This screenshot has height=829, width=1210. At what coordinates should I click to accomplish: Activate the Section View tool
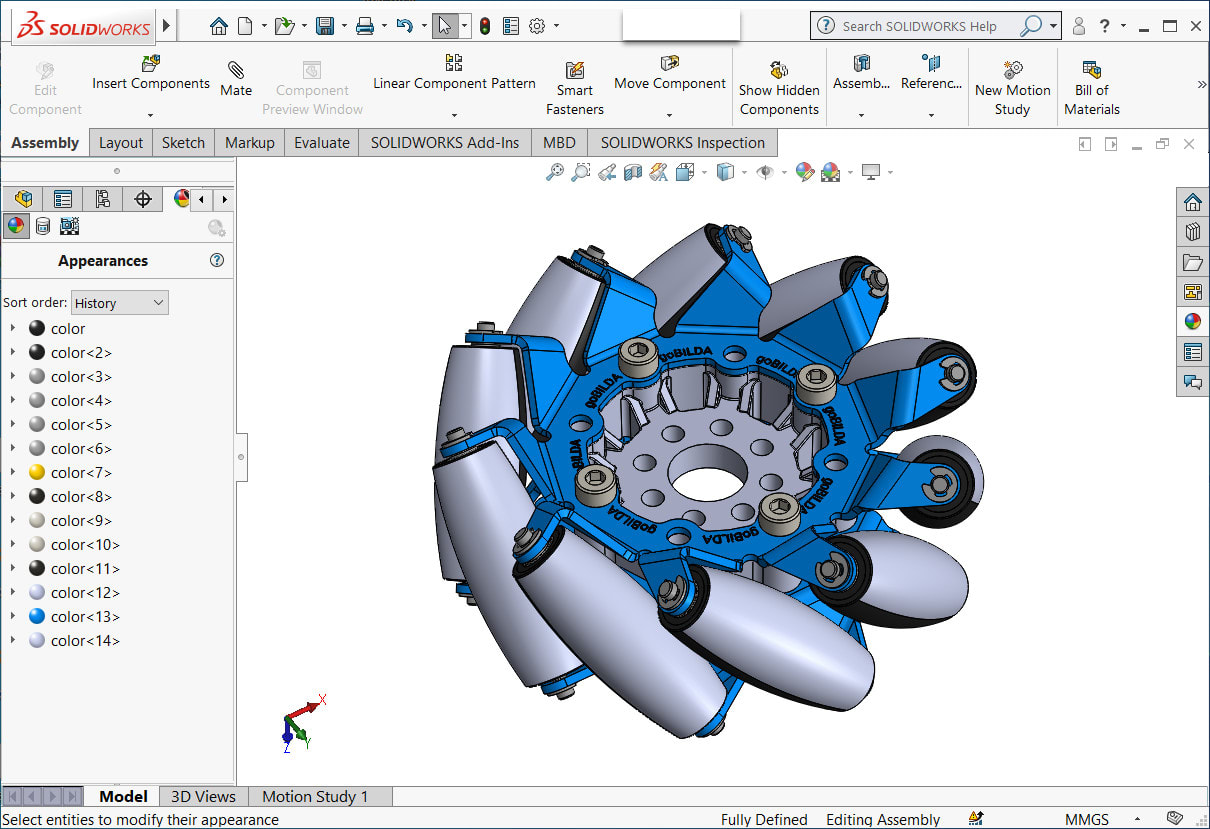click(632, 173)
